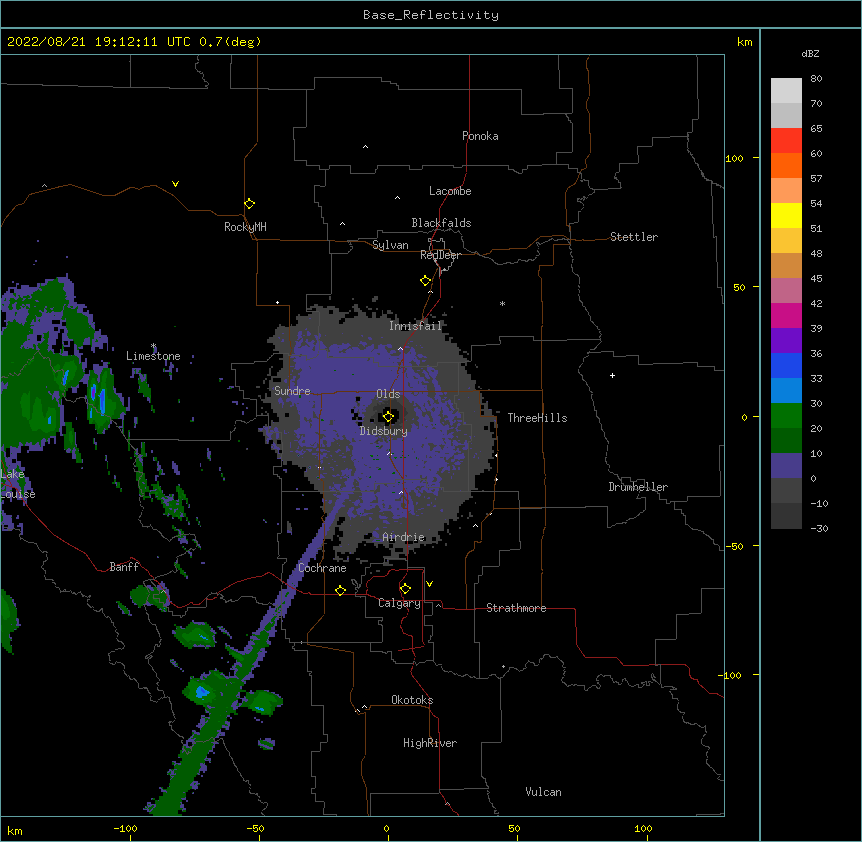Select the light gray 80 dBZ legend color
The image size is (862, 842).
786,91
